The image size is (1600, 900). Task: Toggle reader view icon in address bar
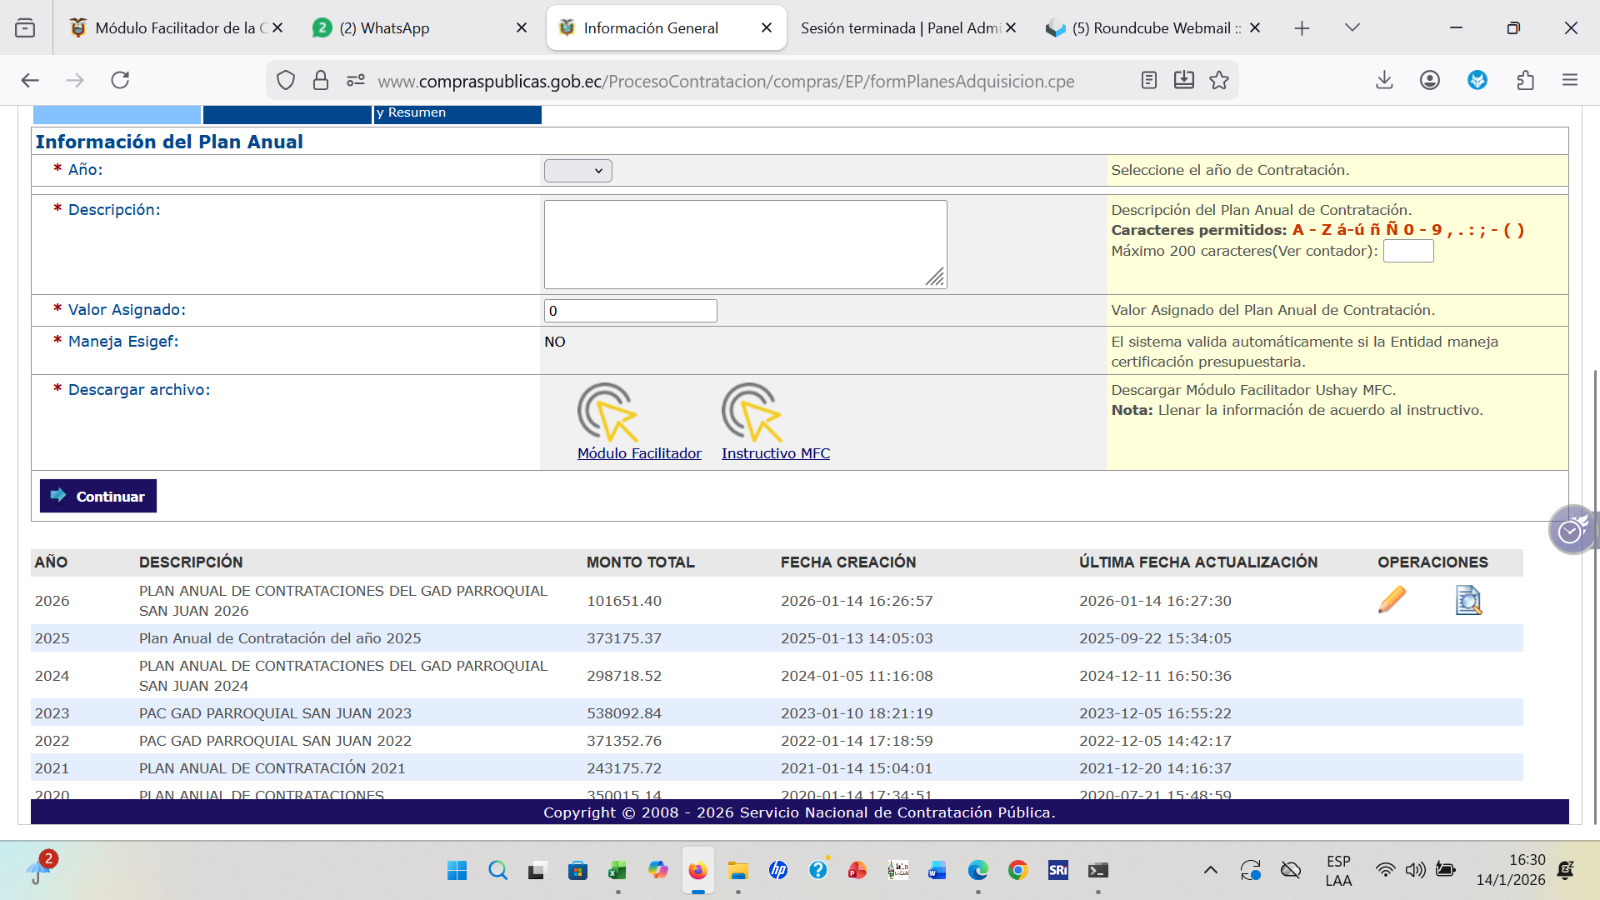click(1149, 80)
